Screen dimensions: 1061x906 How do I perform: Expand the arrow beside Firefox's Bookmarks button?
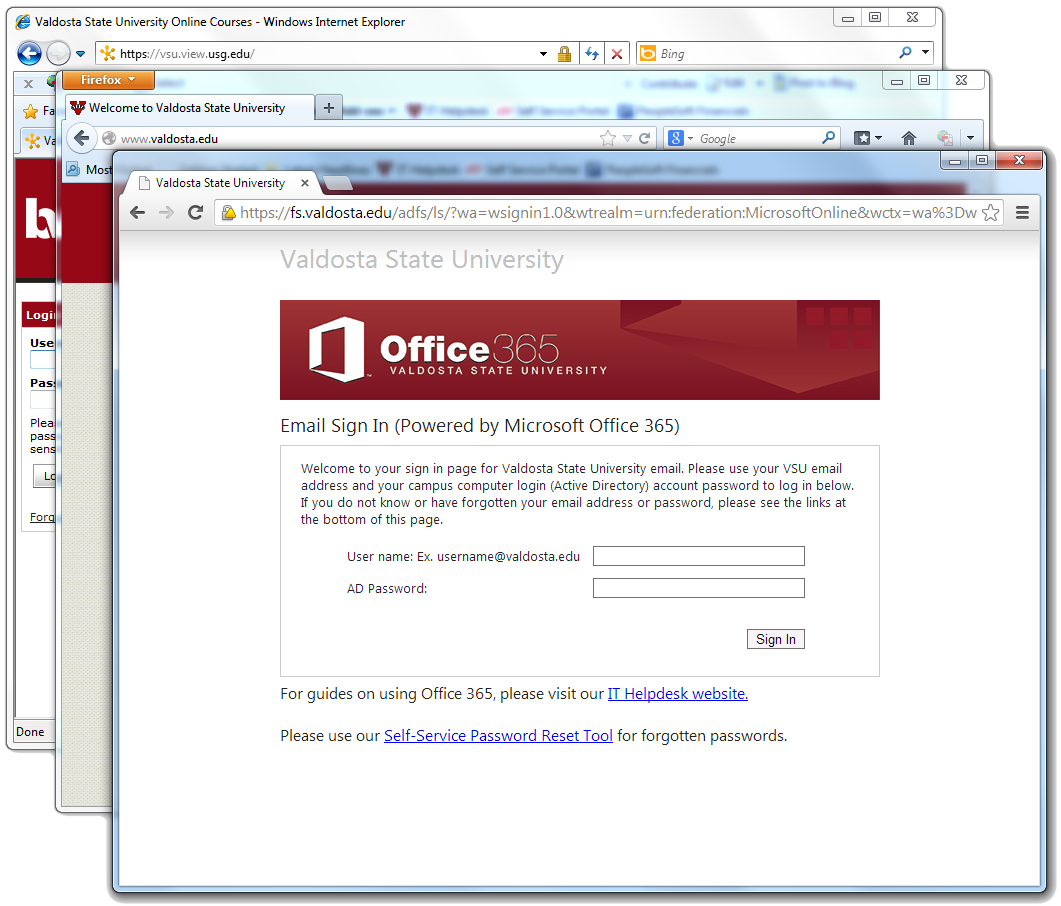pos(878,138)
